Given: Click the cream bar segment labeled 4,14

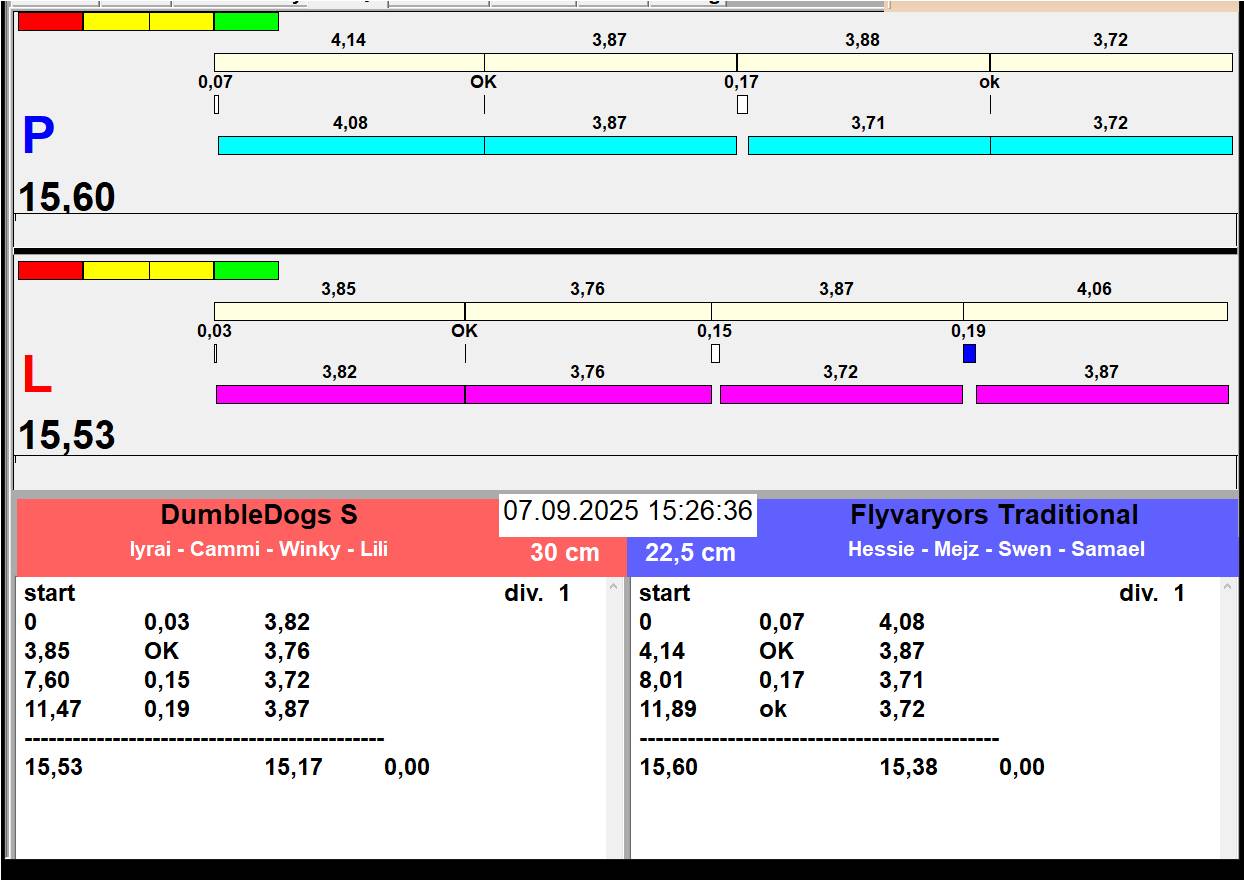Looking at the screenshot, I should (349, 62).
